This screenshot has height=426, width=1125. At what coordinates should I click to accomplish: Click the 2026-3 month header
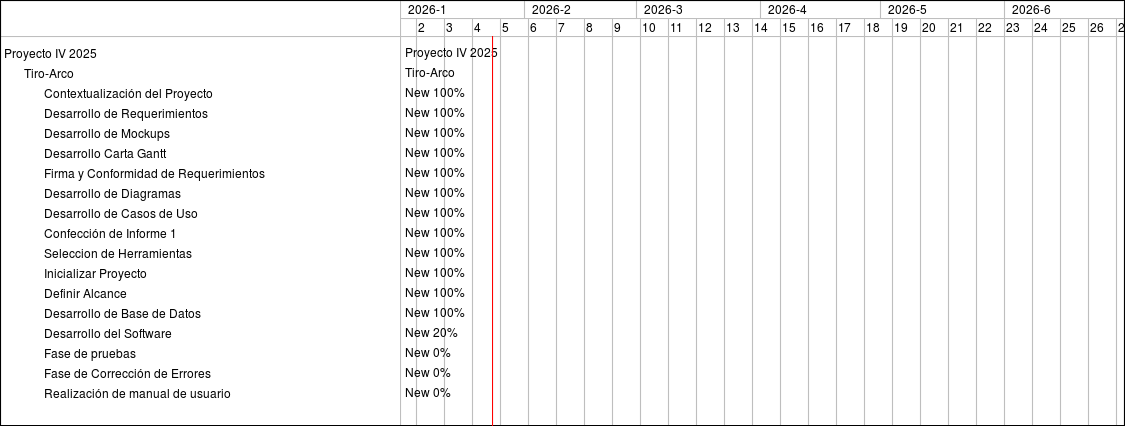coord(664,10)
